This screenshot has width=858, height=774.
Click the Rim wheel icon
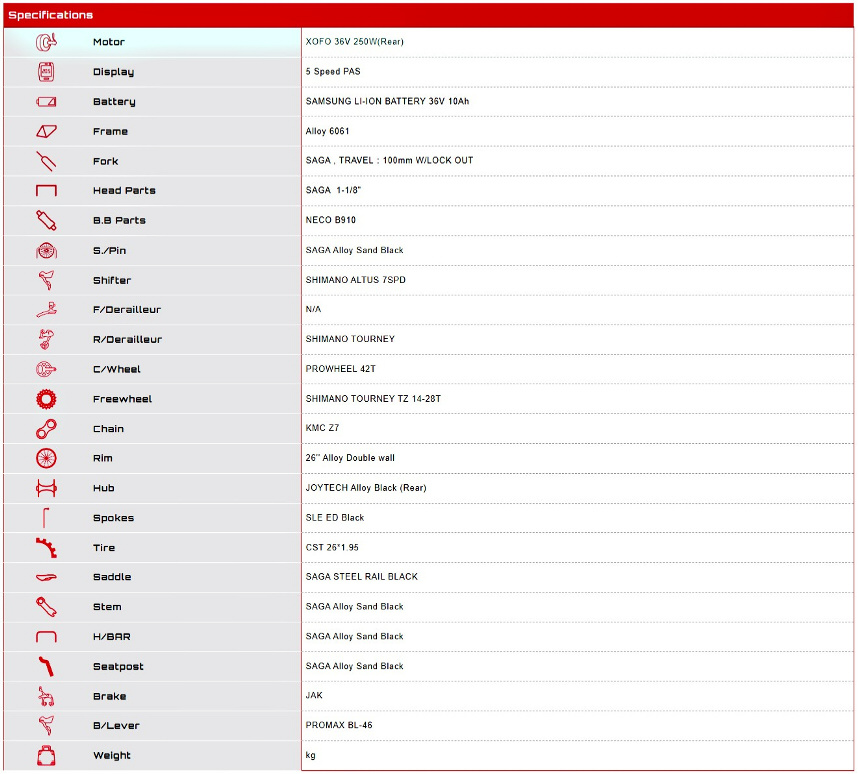click(x=47, y=458)
